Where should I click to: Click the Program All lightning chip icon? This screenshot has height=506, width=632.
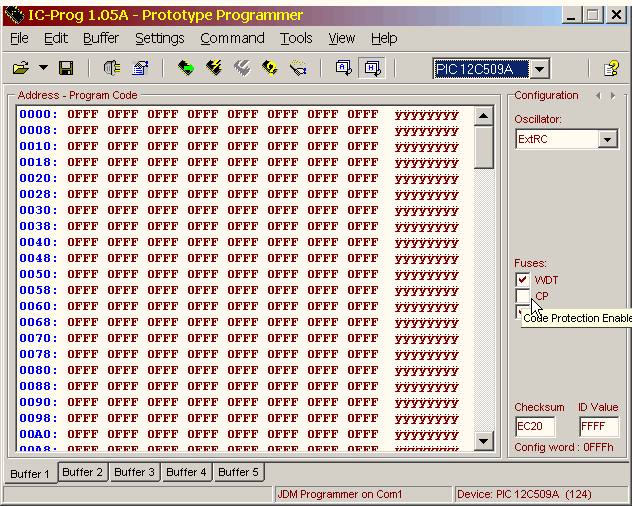pyautogui.click(x=214, y=68)
